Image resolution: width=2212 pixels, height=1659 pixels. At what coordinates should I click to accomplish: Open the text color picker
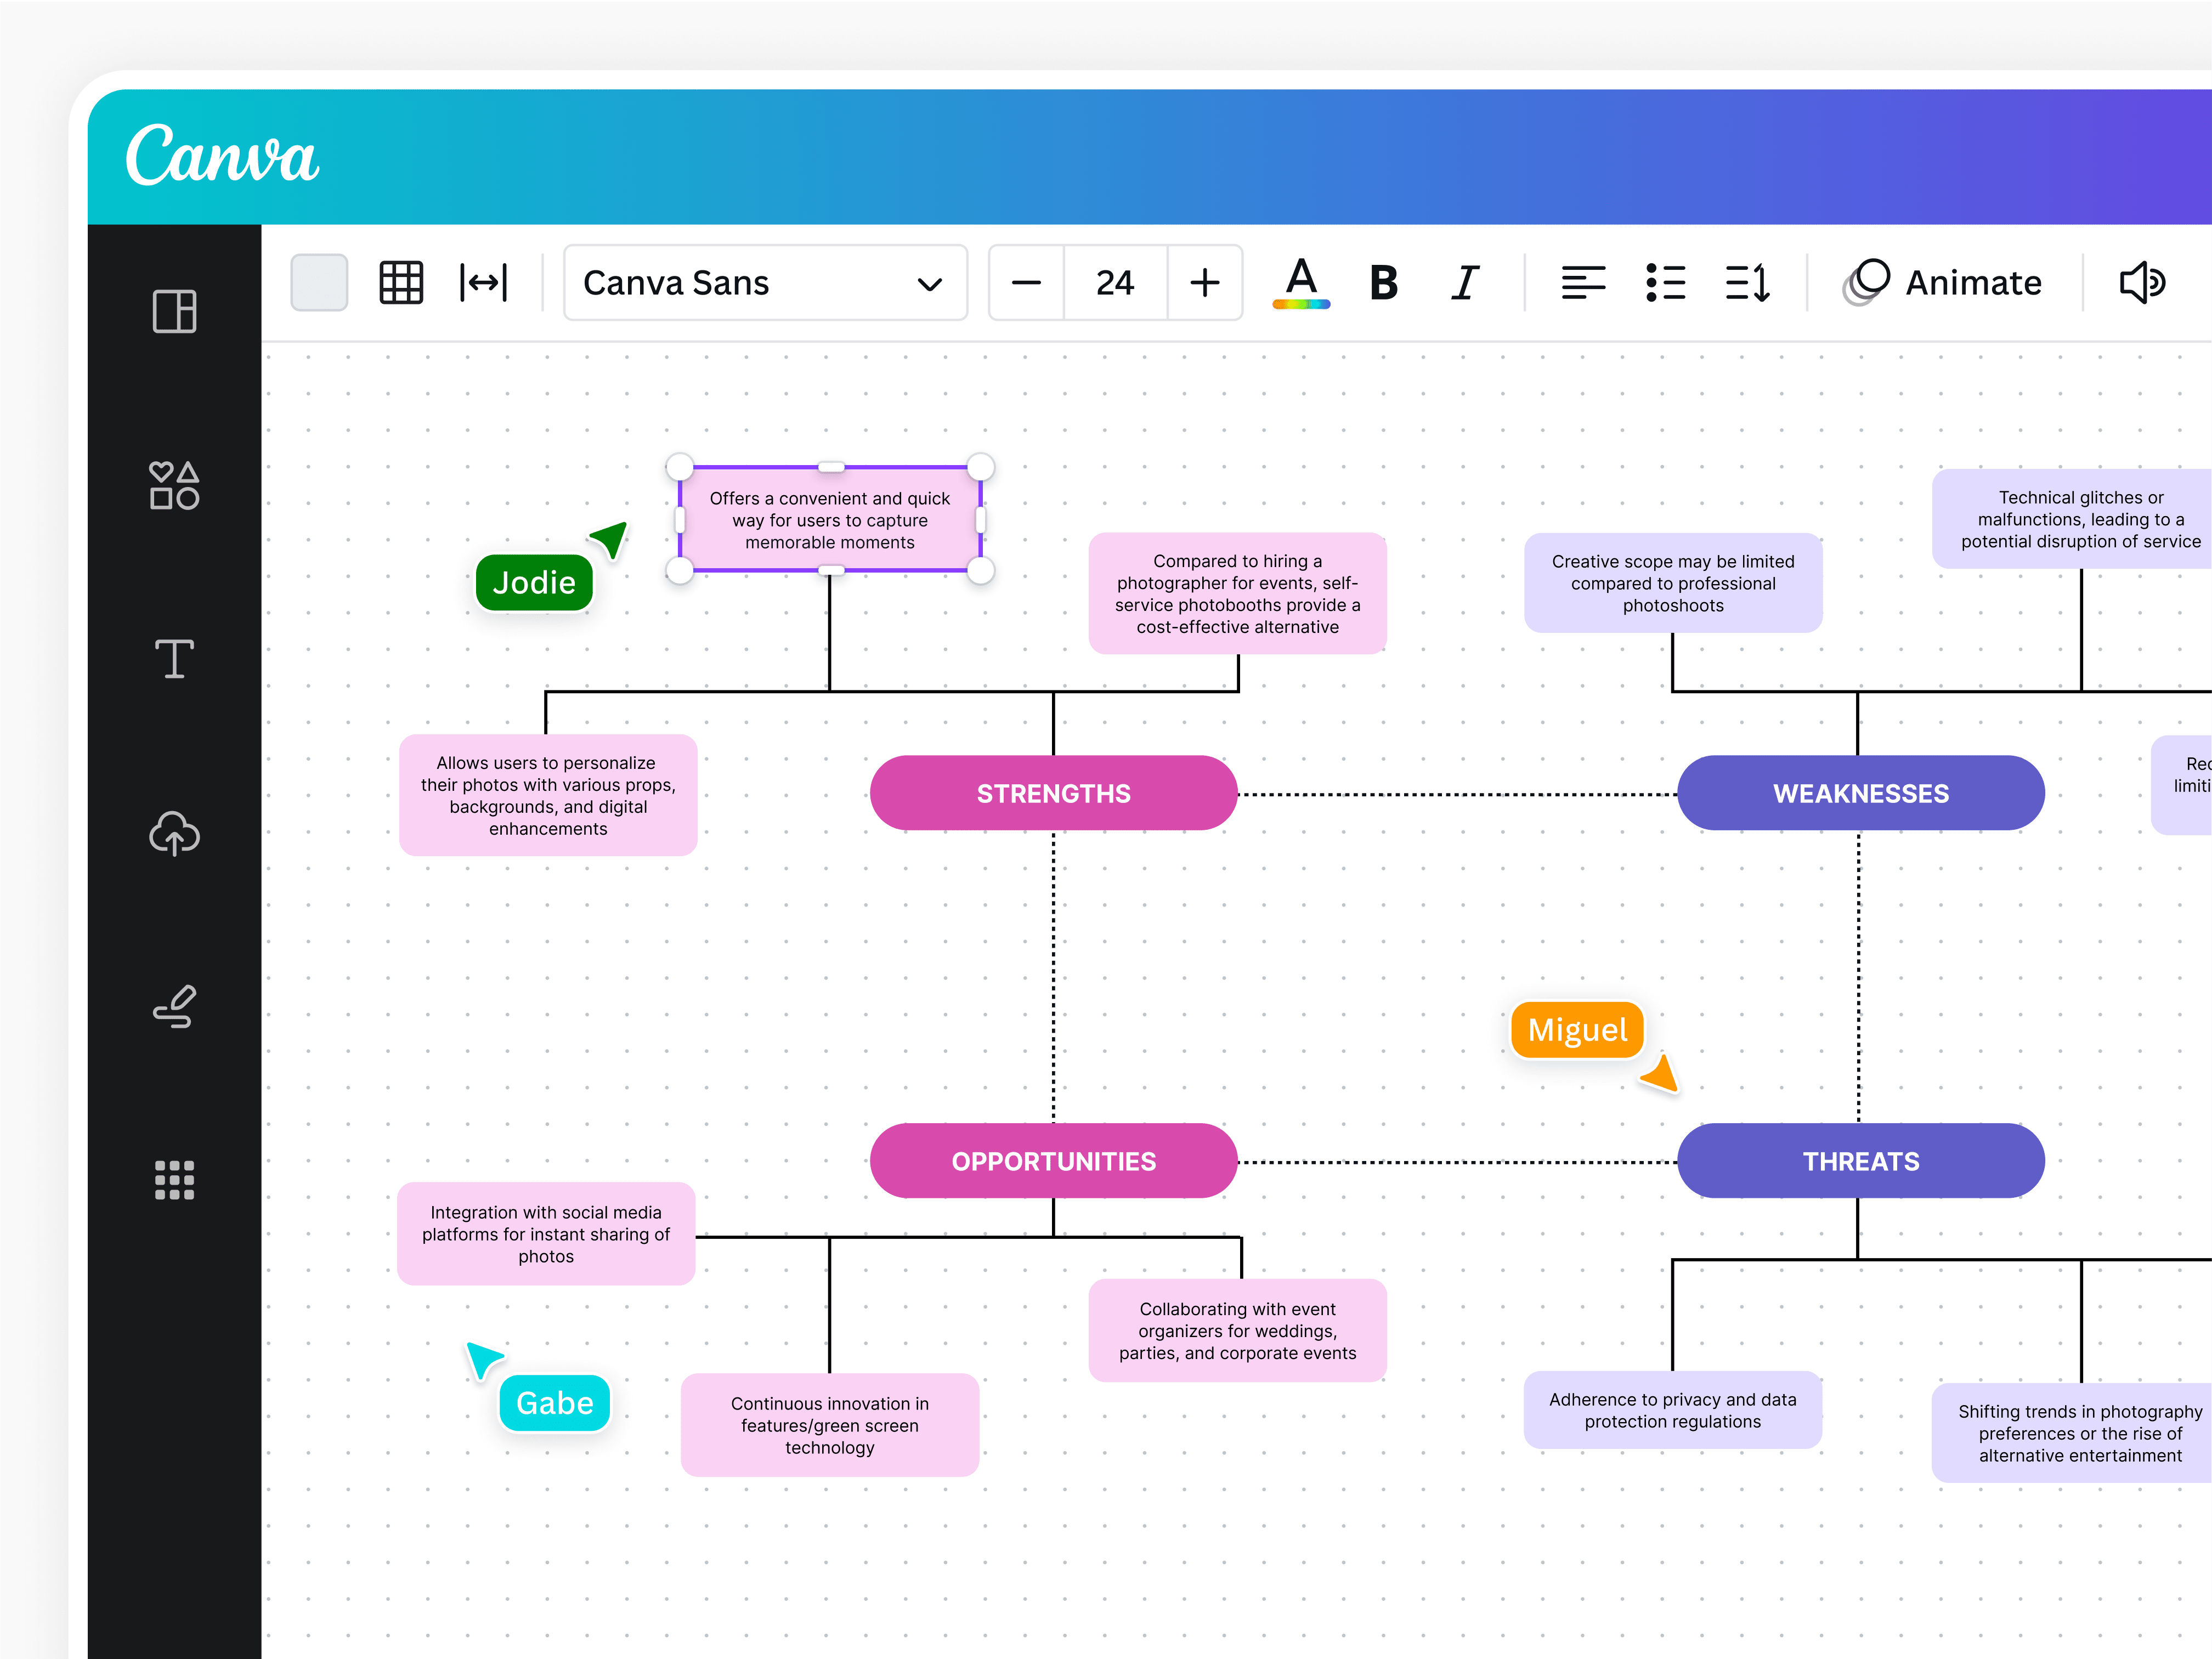(x=1300, y=283)
